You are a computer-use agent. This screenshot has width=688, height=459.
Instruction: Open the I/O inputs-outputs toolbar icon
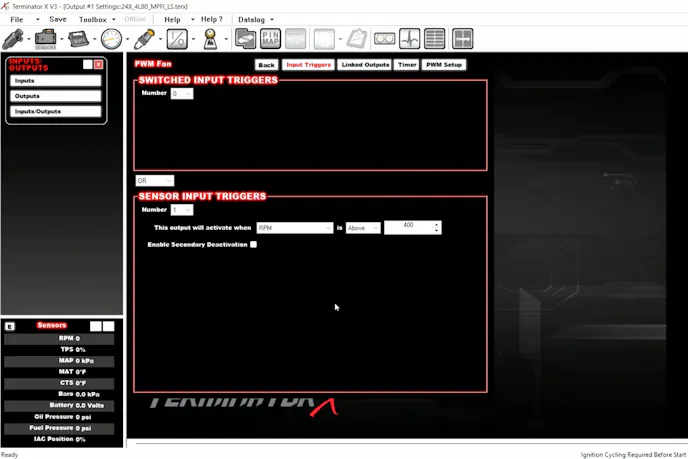177,39
